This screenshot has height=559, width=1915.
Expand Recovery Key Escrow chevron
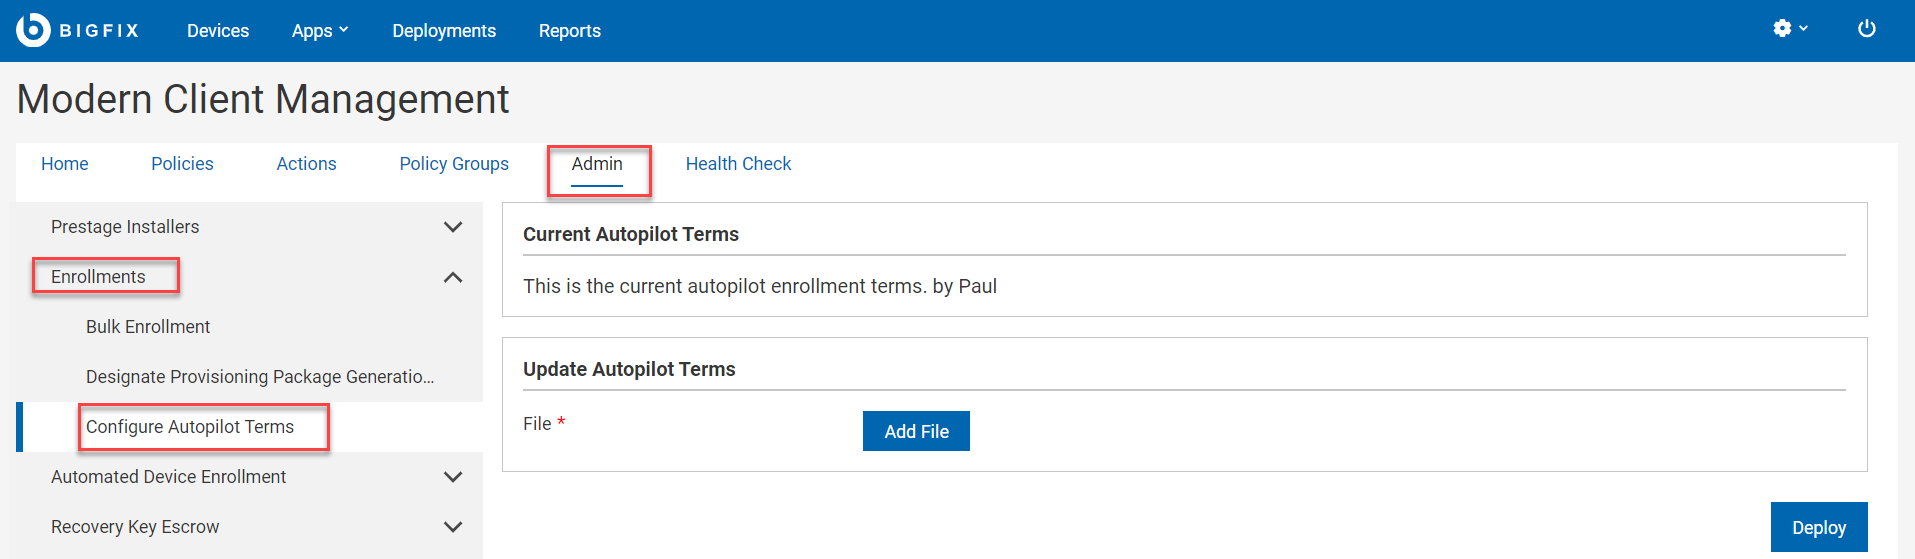coord(453,527)
